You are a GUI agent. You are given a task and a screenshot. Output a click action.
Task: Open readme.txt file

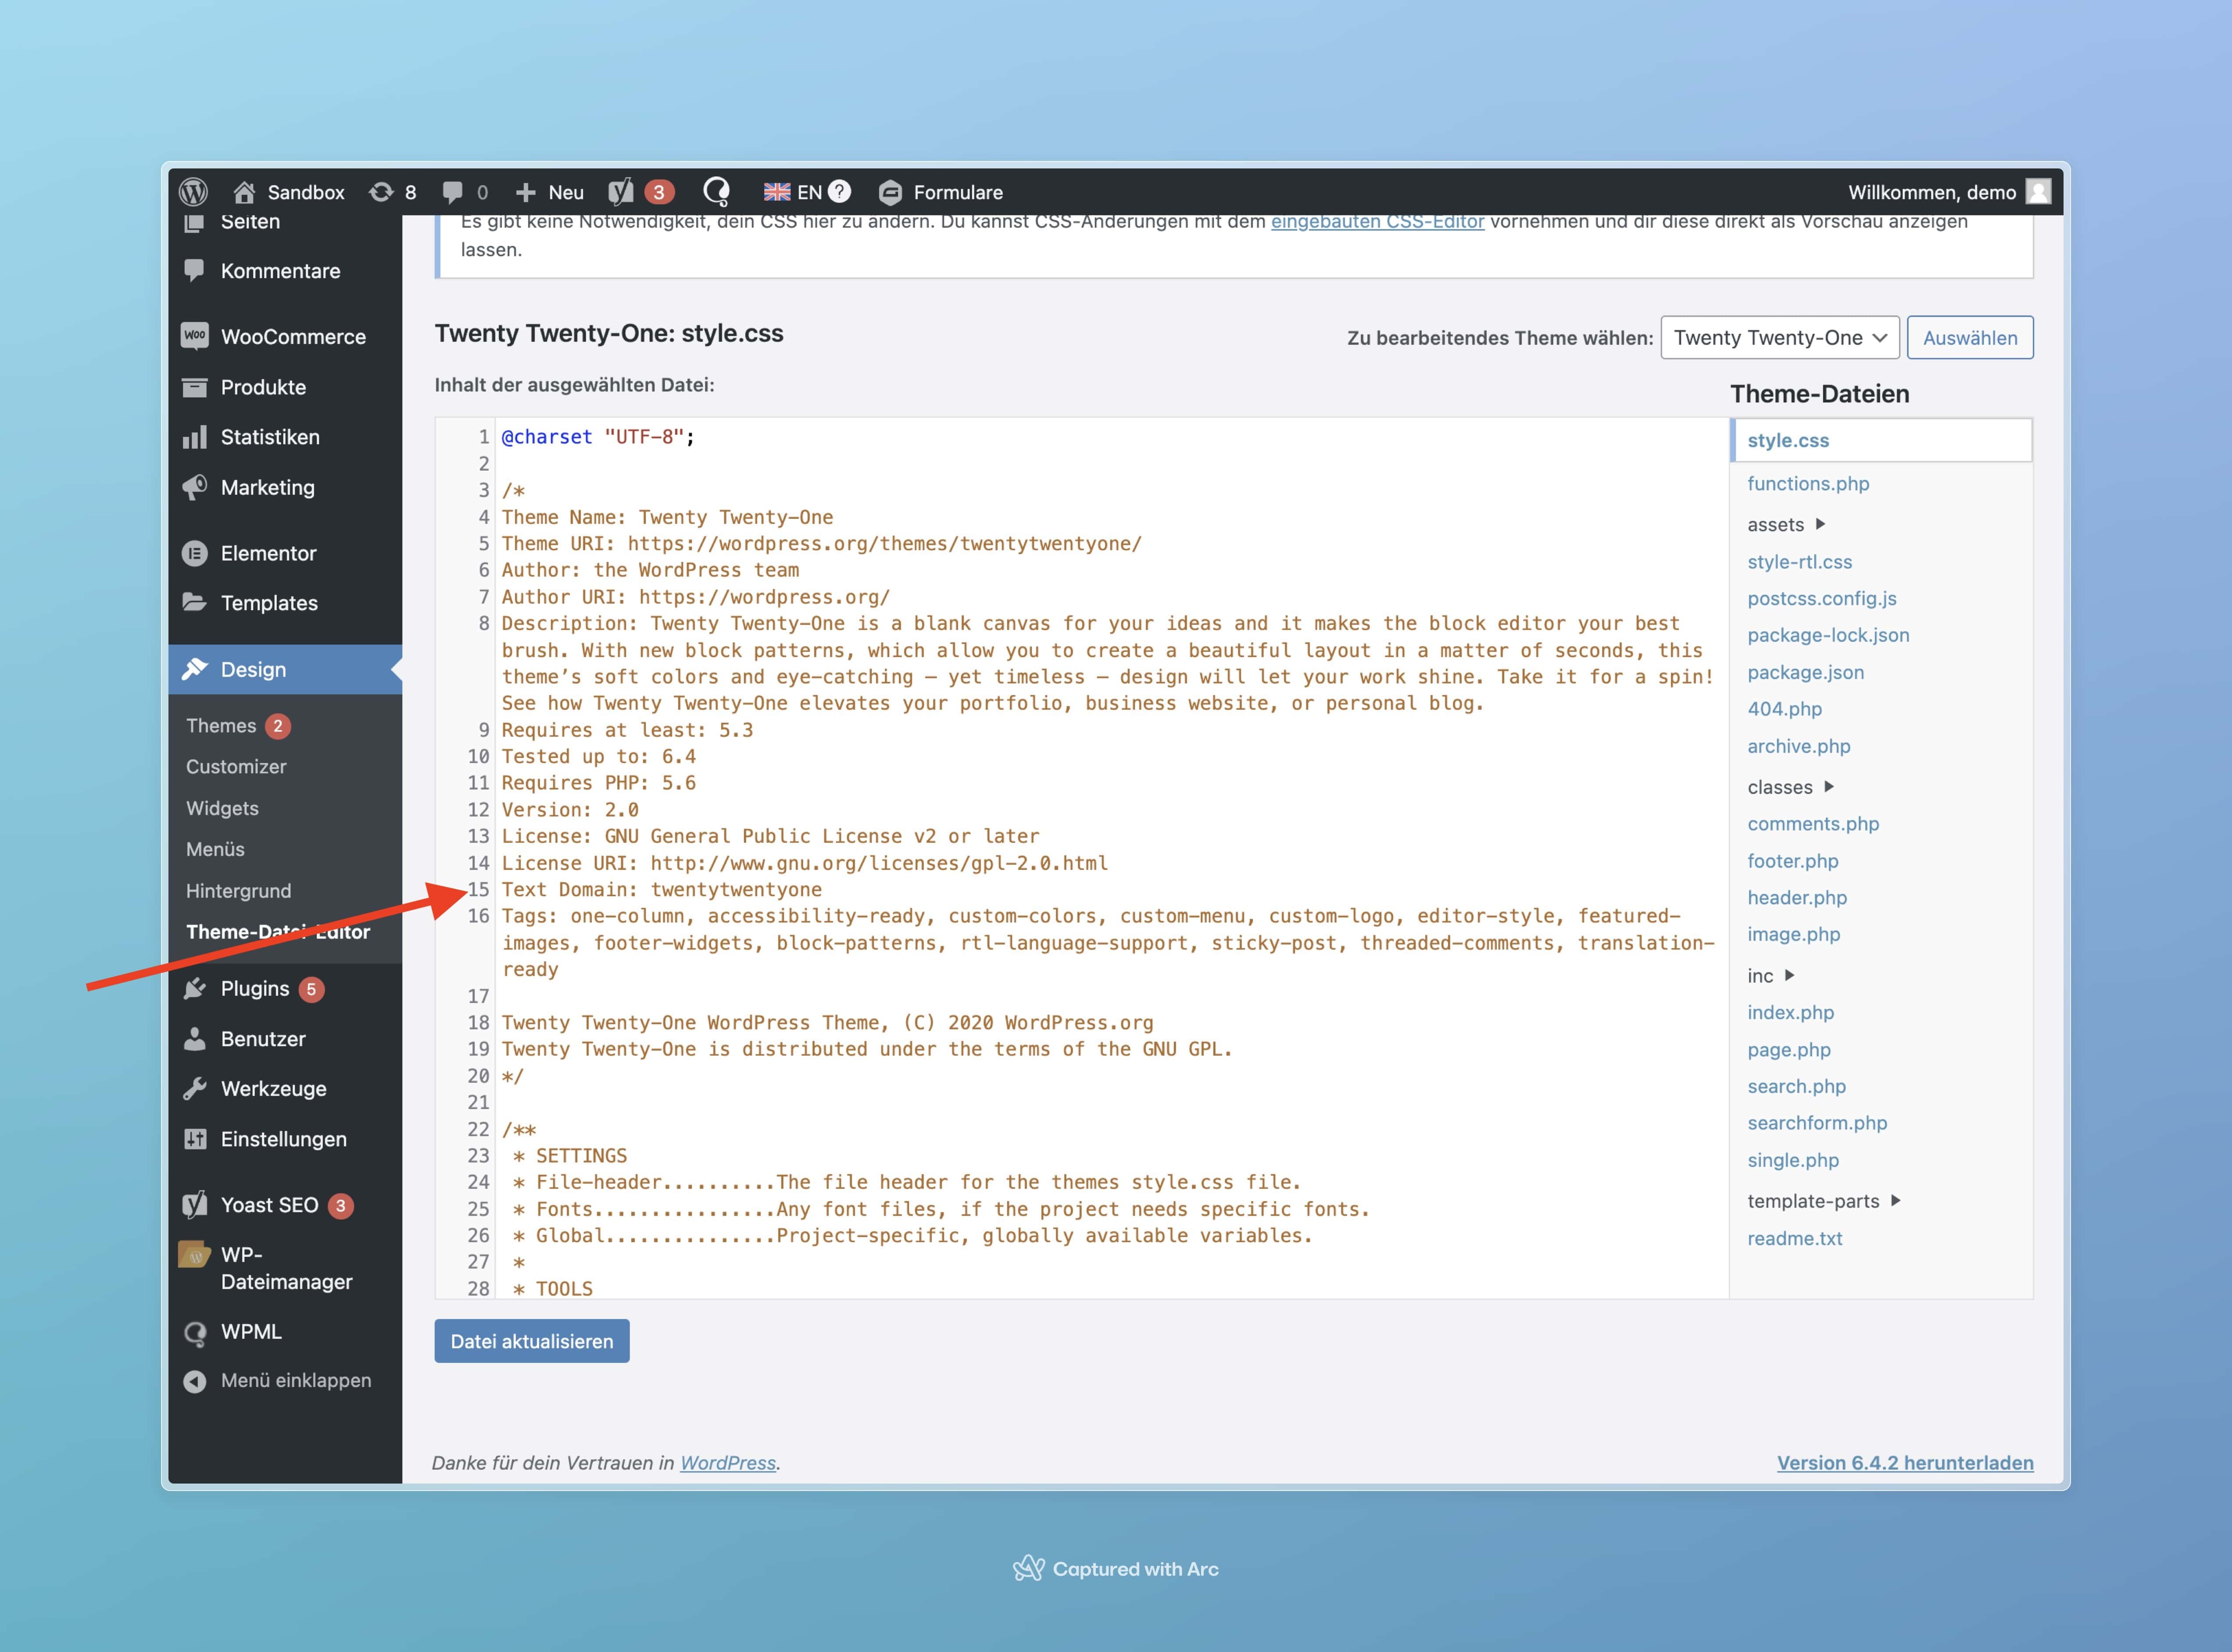(x=1794, y=1238)
